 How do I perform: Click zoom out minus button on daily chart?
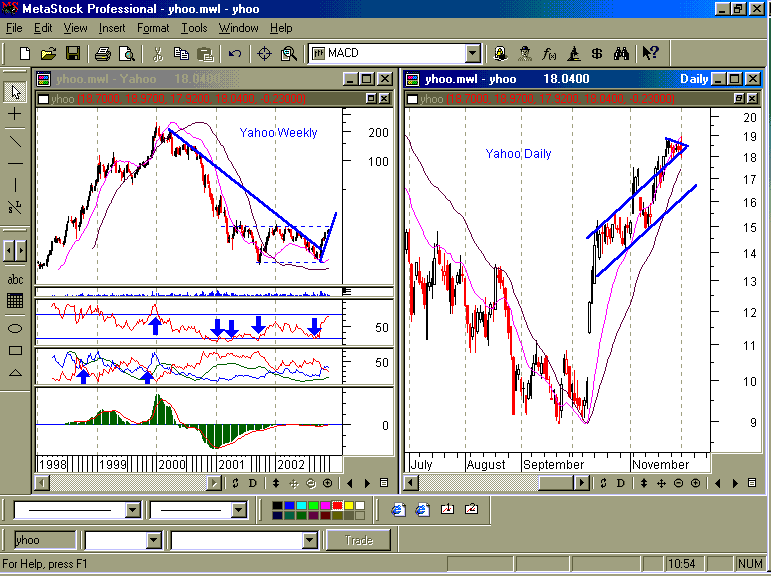(x=679, y=484)
